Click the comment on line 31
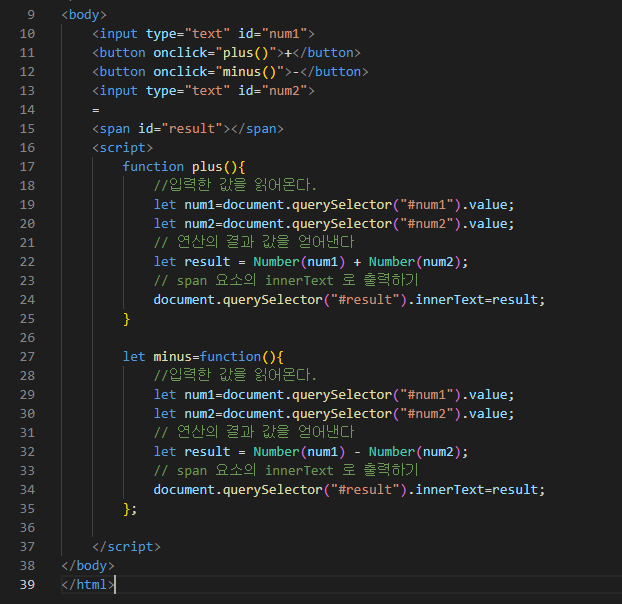The image size is (622, 604). click(253, 432)
